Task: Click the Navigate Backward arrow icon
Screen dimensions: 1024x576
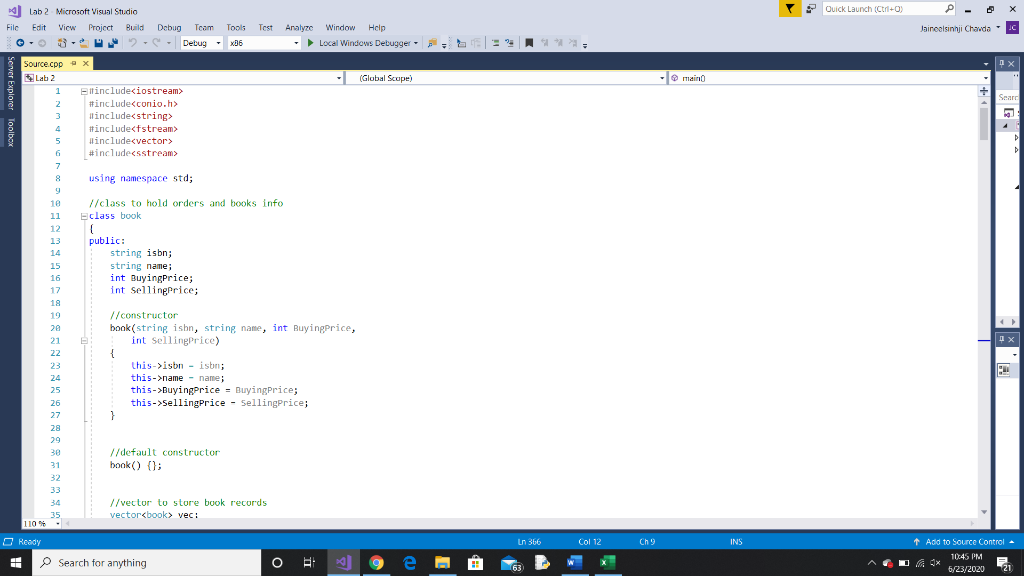Action: [20, 43]
